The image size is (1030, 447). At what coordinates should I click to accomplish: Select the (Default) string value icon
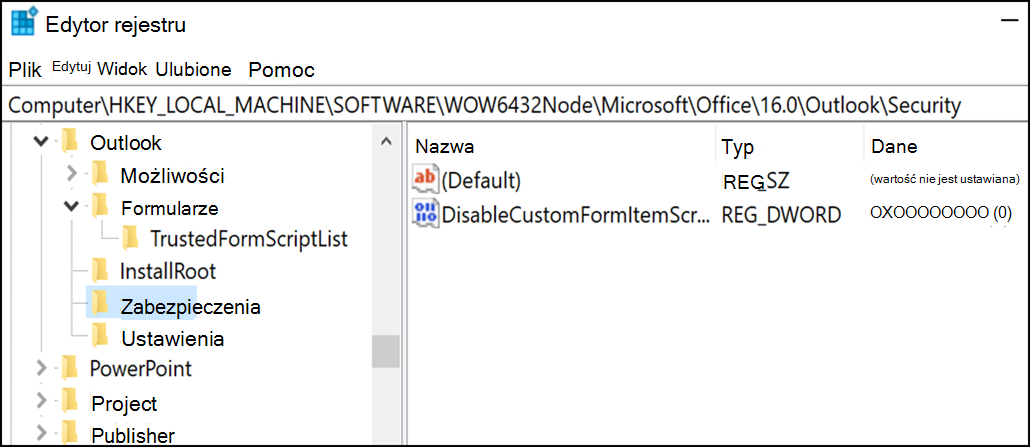(x=424, y=179)
